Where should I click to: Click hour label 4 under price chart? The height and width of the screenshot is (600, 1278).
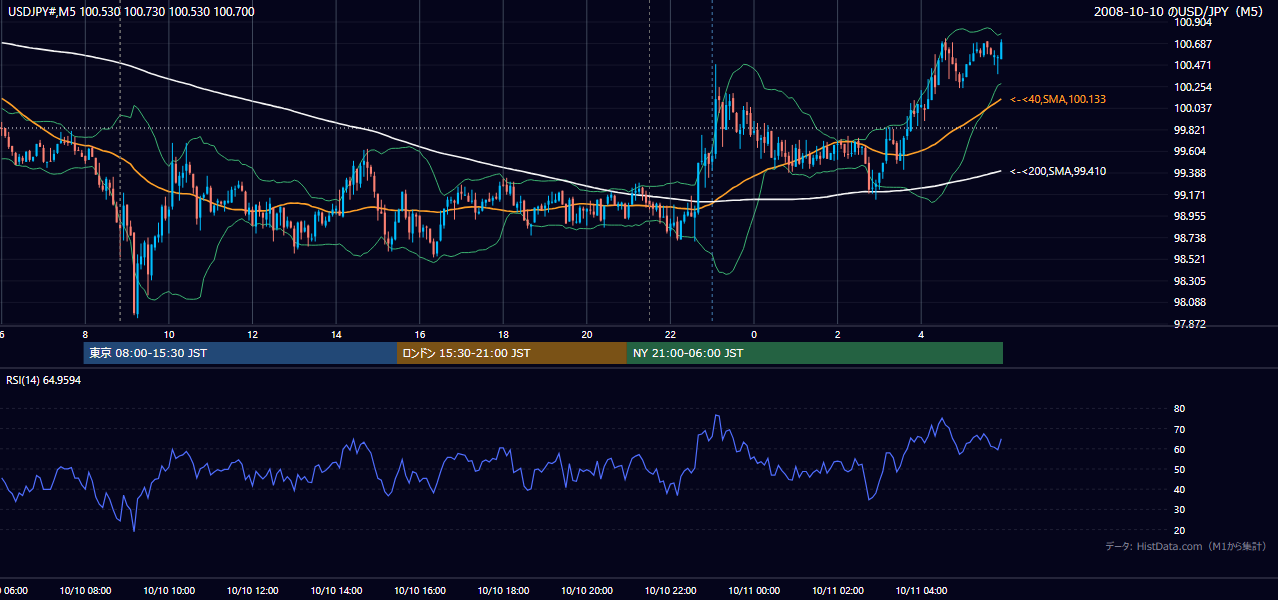[921, 334]
